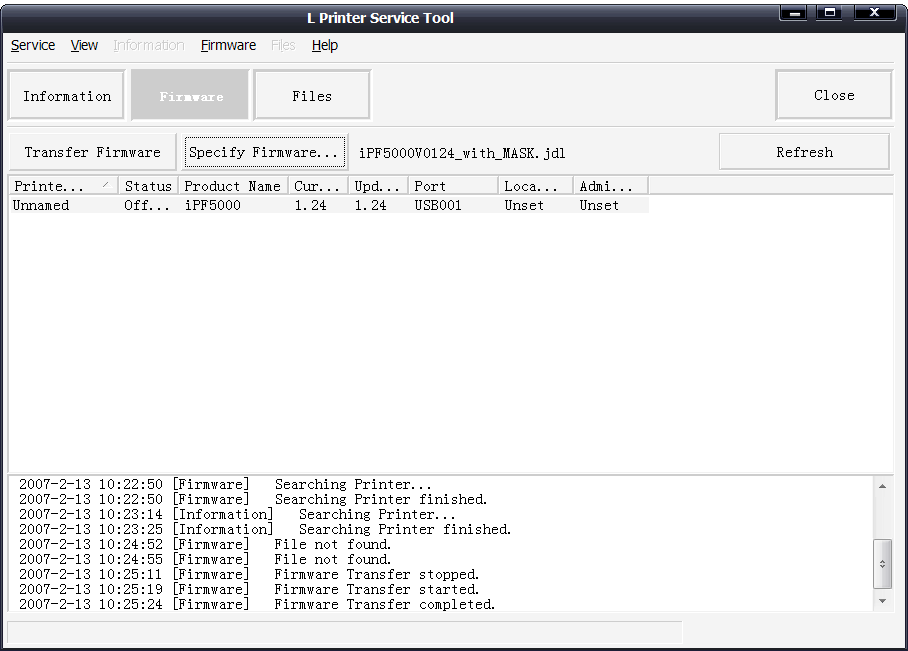Open the Help menu

coord(325,45)
